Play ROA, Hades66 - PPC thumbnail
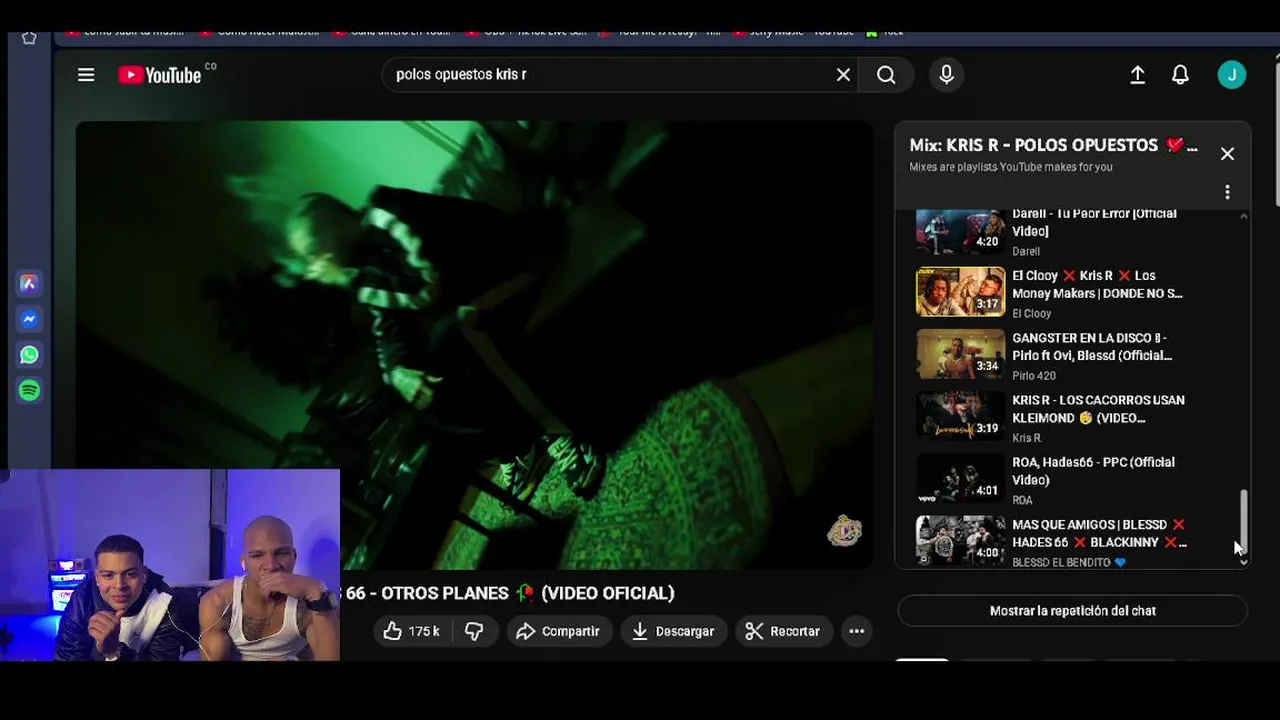Image resolution: width=1280 pixels, height=720 pixels. click(x=960, y=478)
